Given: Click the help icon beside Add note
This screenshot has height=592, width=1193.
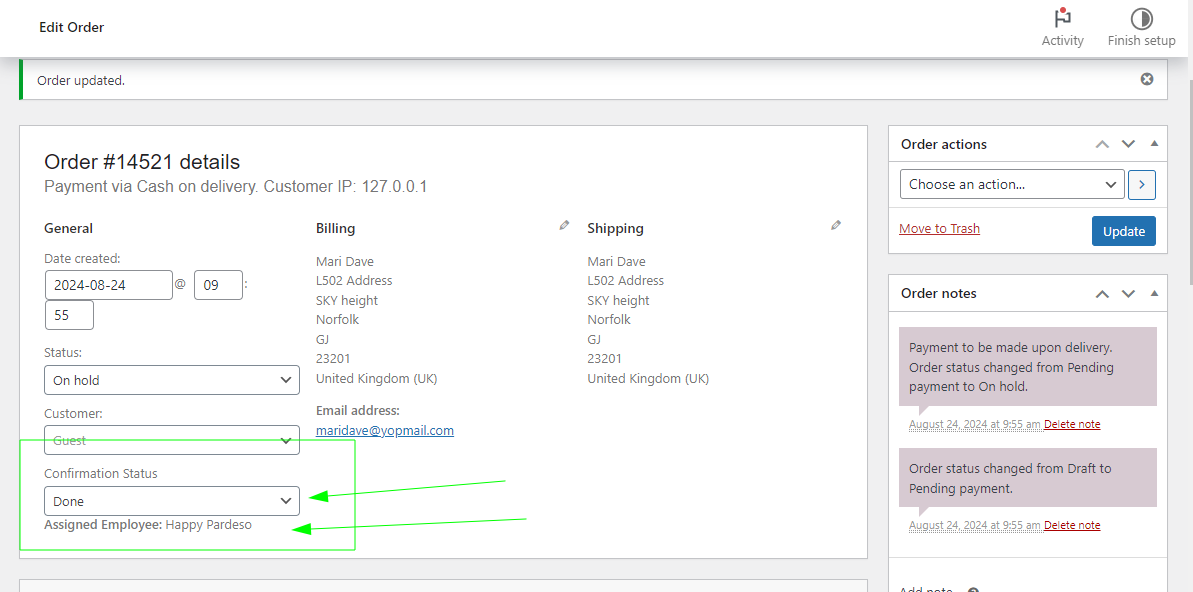Looking at the screenshot, I should [971, 589].
